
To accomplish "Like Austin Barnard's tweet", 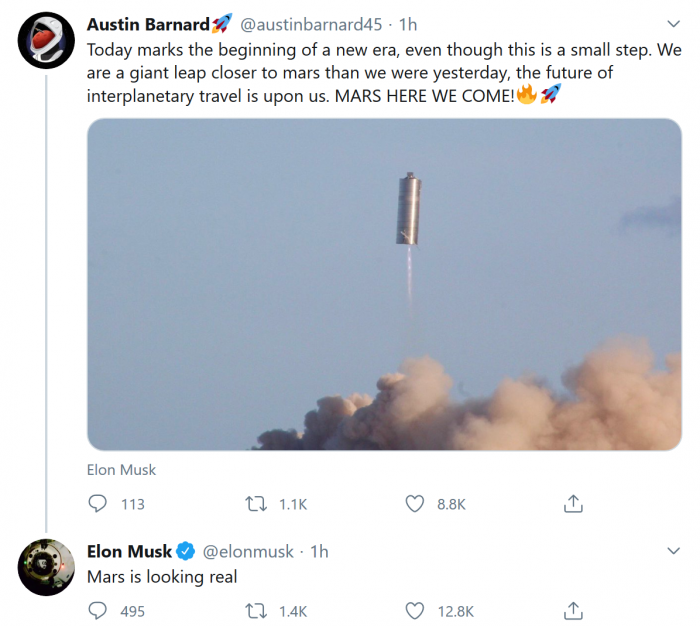I will [x=414, y=504].
